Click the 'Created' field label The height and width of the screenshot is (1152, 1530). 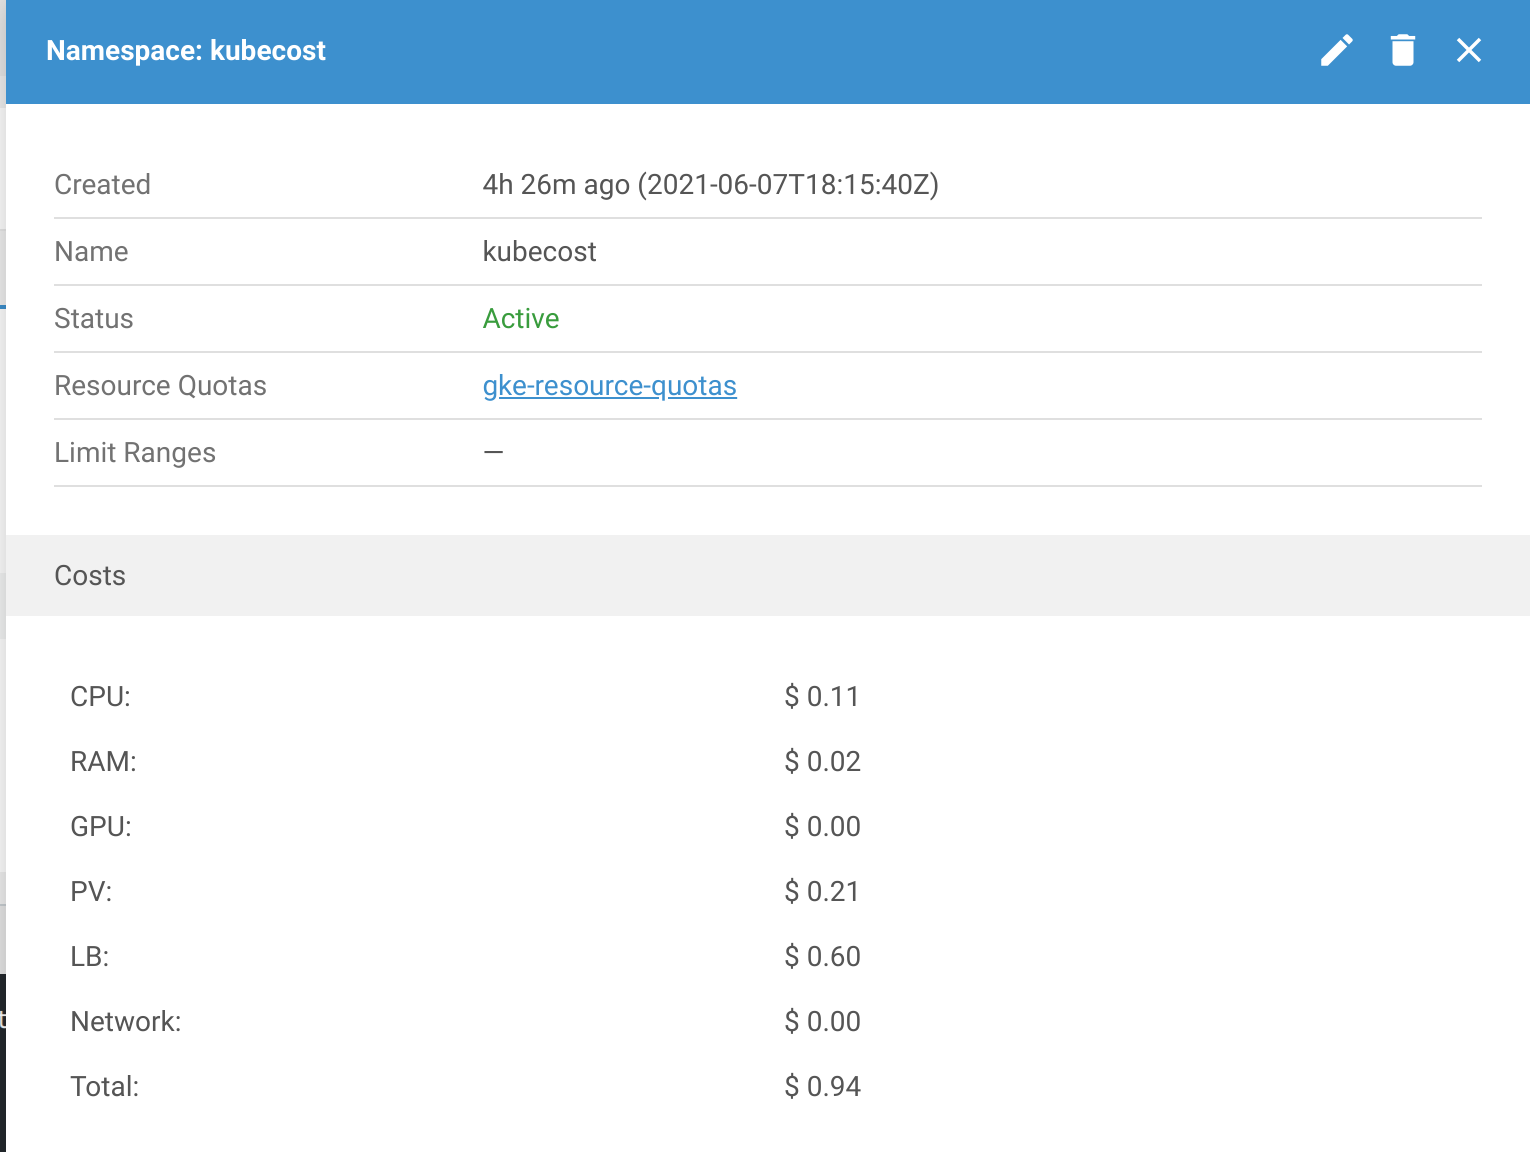[102, 185]
